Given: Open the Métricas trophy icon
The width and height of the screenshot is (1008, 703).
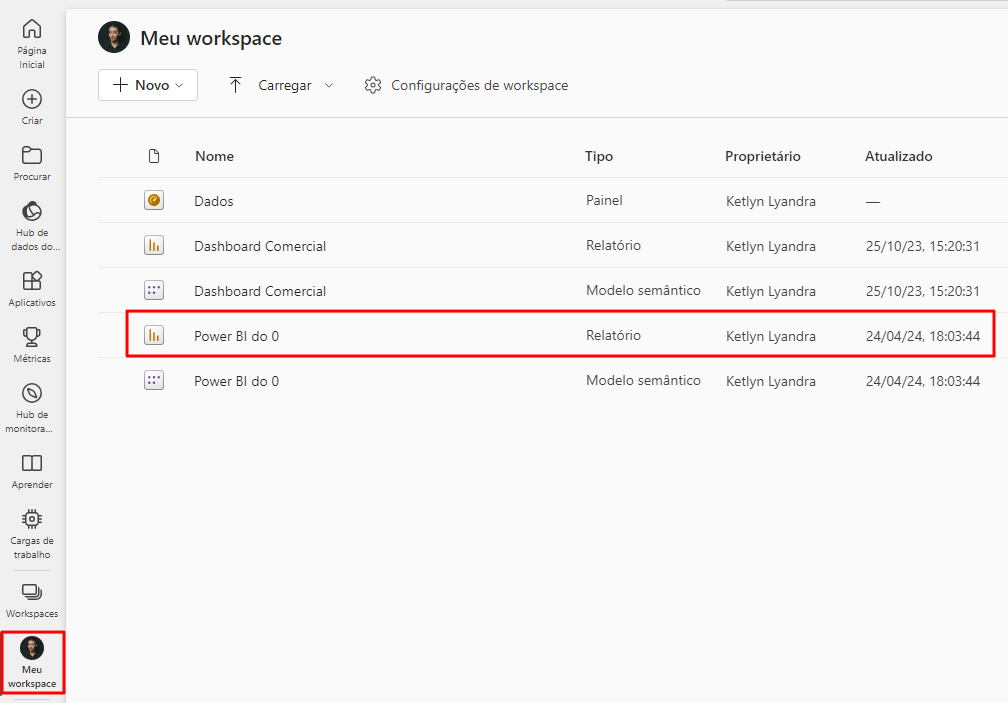Looking at the screenshot, I should click(32, 337).
